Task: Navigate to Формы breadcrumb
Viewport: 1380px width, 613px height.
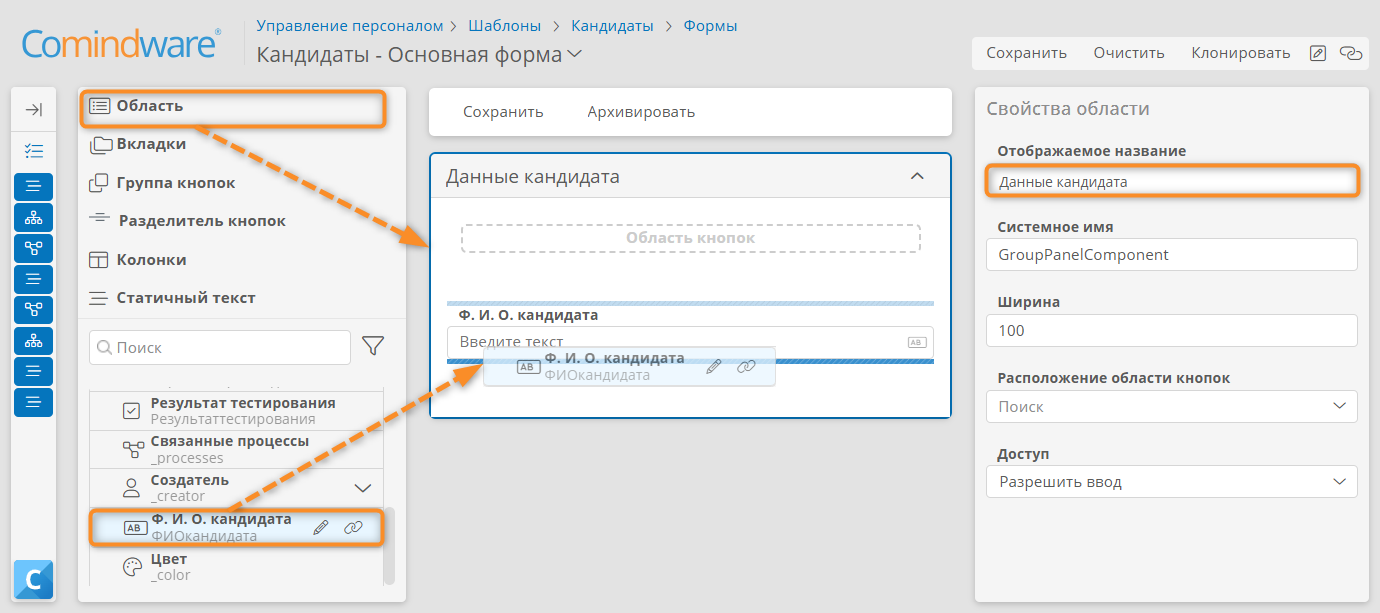Action: (x=710, y=26)
